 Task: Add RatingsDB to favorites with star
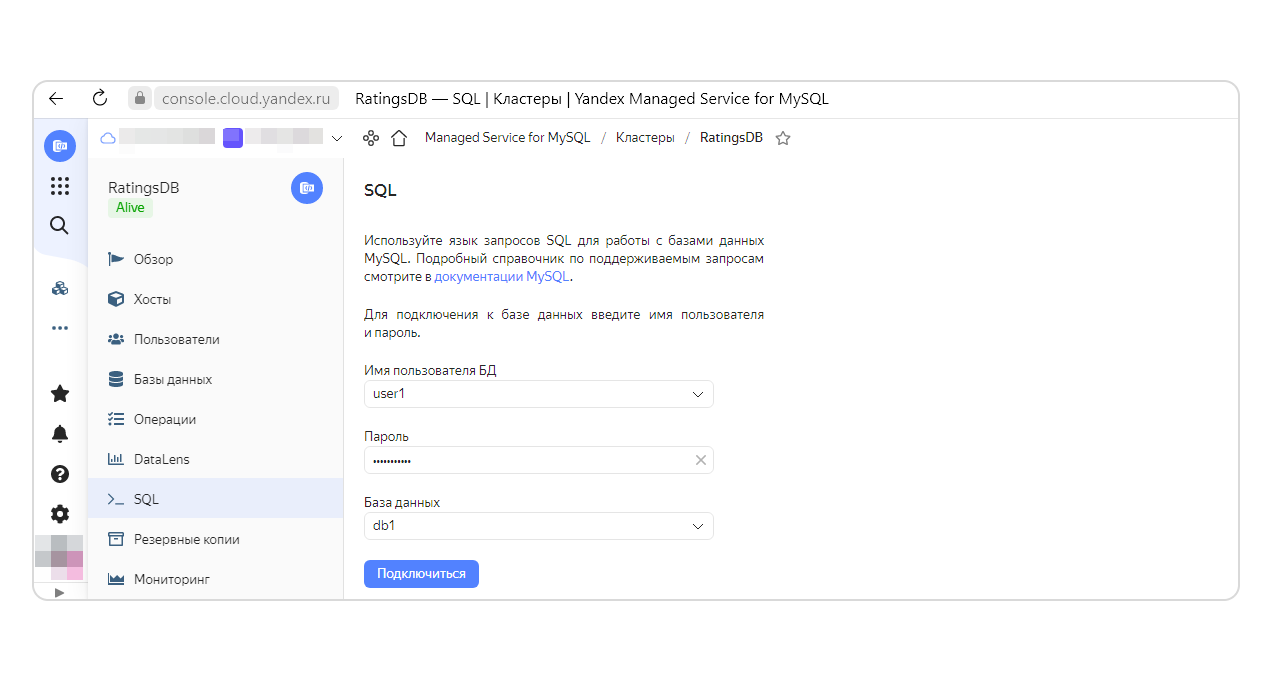tap(783, 138)
